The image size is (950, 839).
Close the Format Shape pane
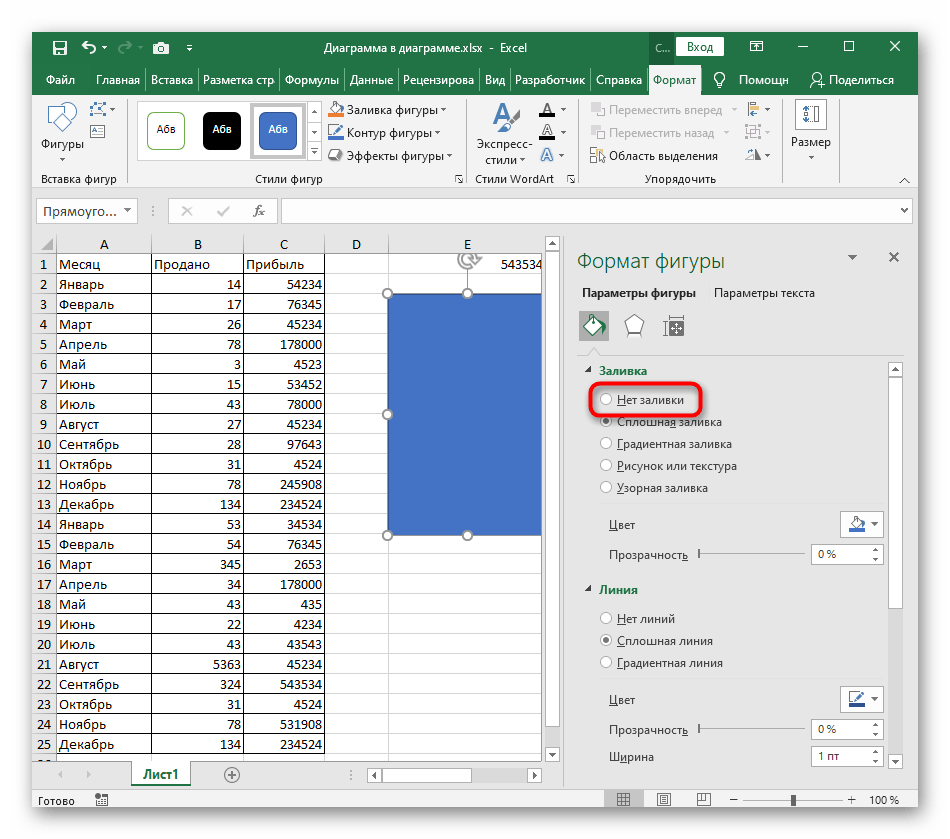893,258
